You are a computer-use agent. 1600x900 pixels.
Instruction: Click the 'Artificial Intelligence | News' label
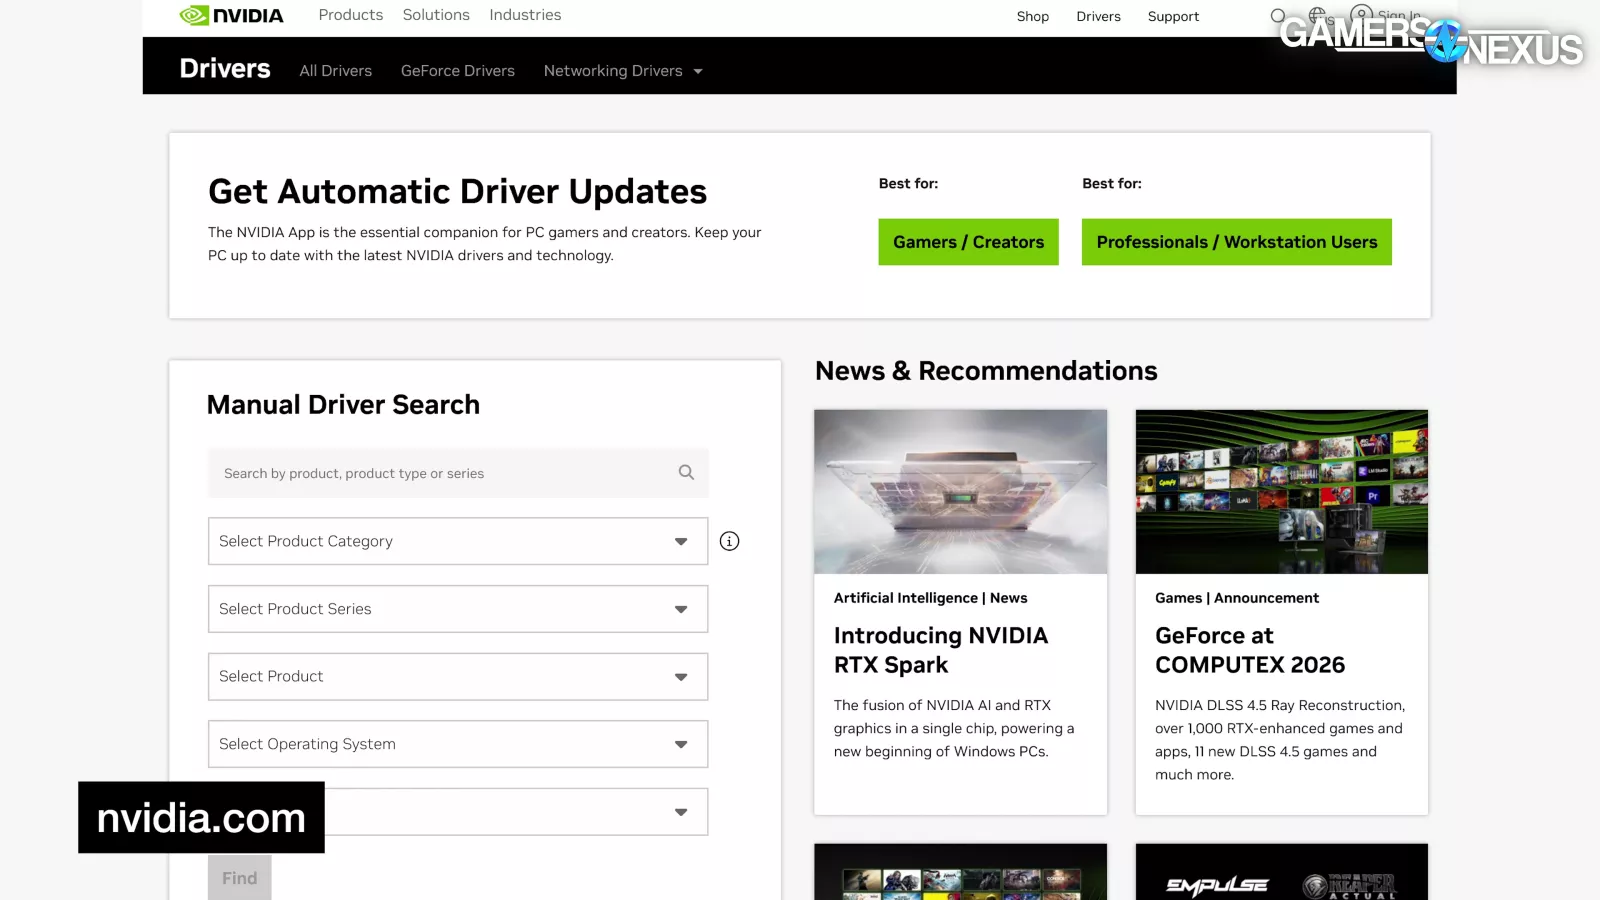(931, 598)
